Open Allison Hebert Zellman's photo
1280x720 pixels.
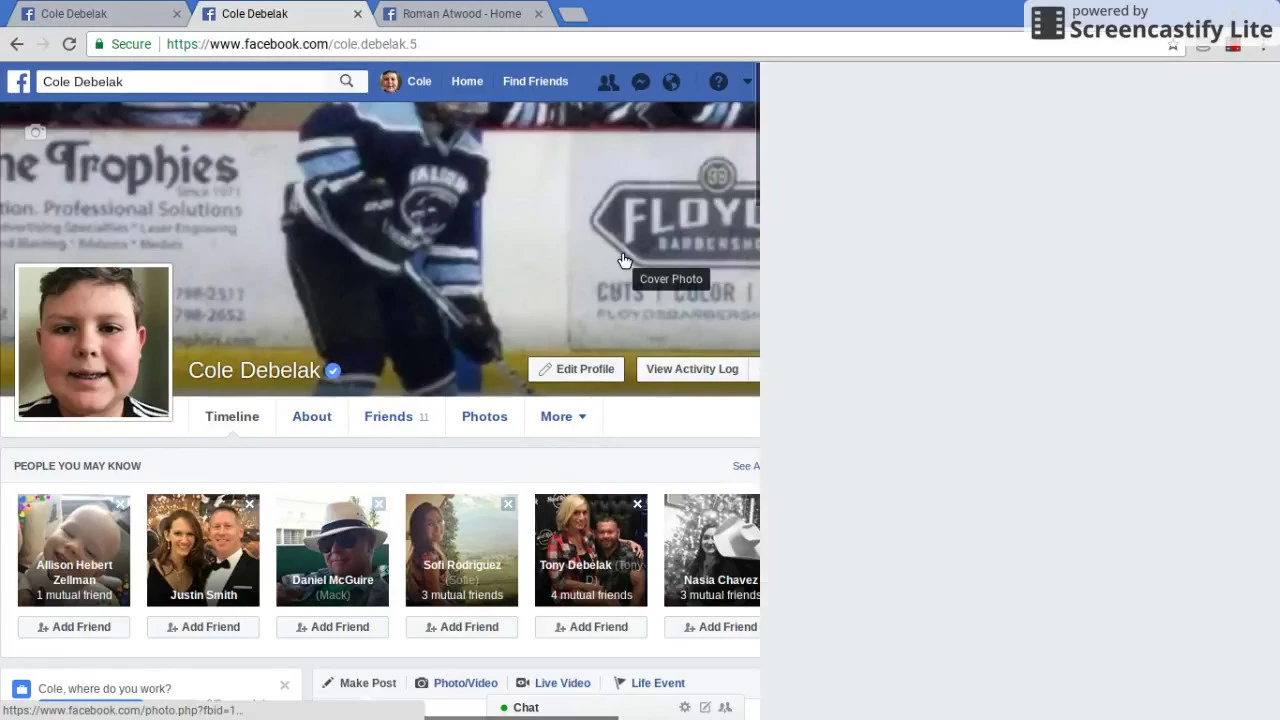point(74,550)
